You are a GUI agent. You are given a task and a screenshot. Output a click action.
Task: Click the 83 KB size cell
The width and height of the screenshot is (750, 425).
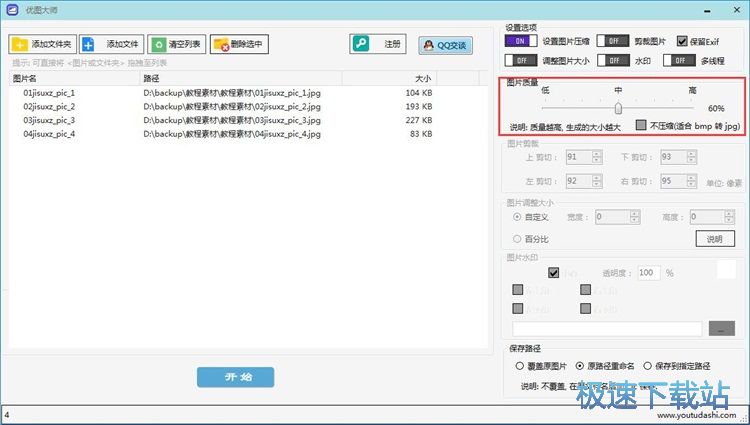(421, 134)
